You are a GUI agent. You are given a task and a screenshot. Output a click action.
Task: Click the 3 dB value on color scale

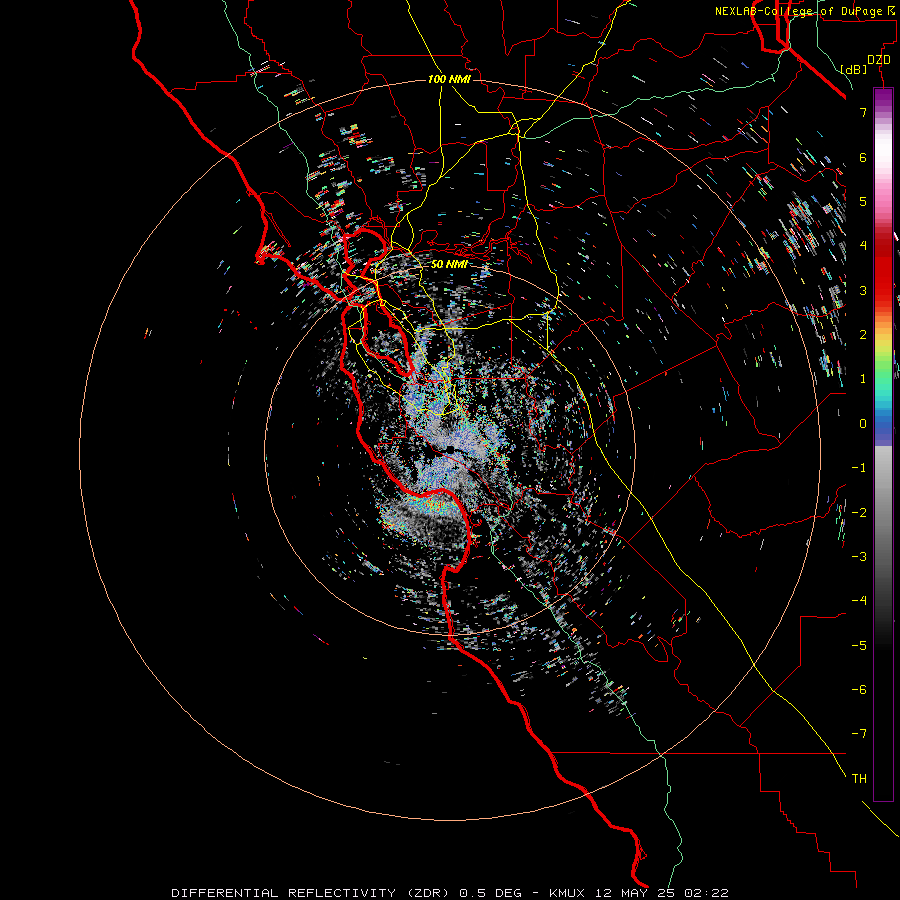pyautogui.click(x=863, y=290)
